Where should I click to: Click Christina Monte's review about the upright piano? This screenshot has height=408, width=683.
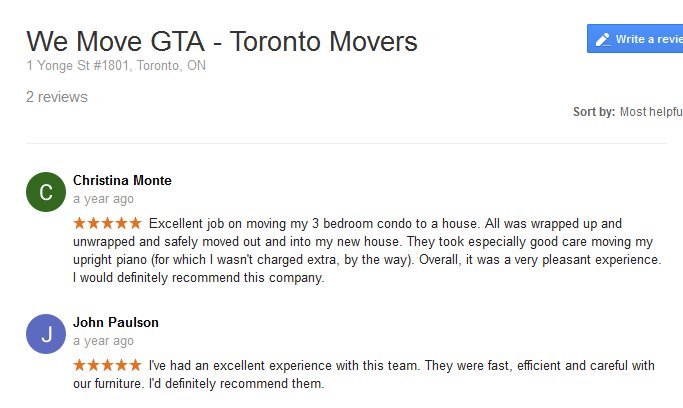pos(365,251)
